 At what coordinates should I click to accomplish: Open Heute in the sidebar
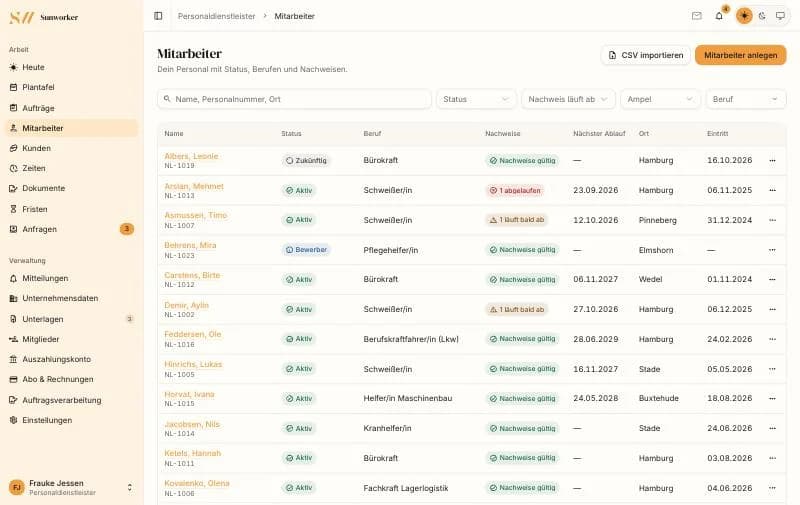click(x=71, y=67)
